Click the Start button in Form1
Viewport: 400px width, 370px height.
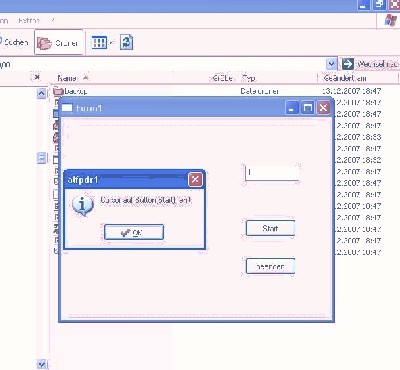point(270,228)
